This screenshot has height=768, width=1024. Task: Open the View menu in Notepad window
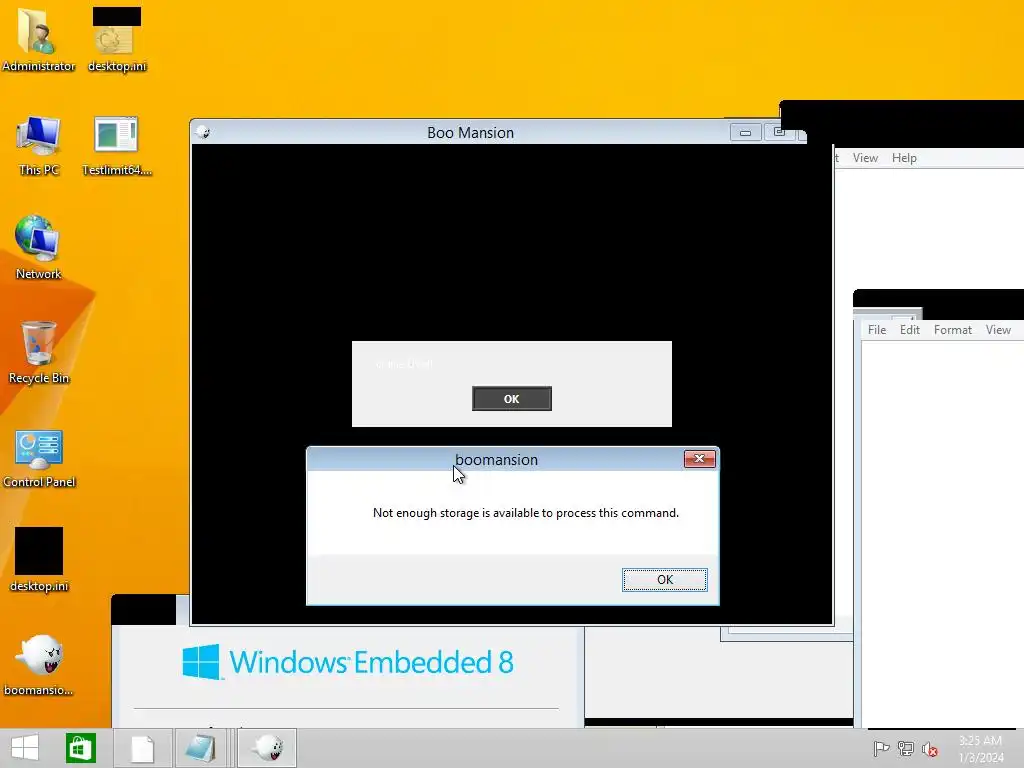click(x=999, y=330)
